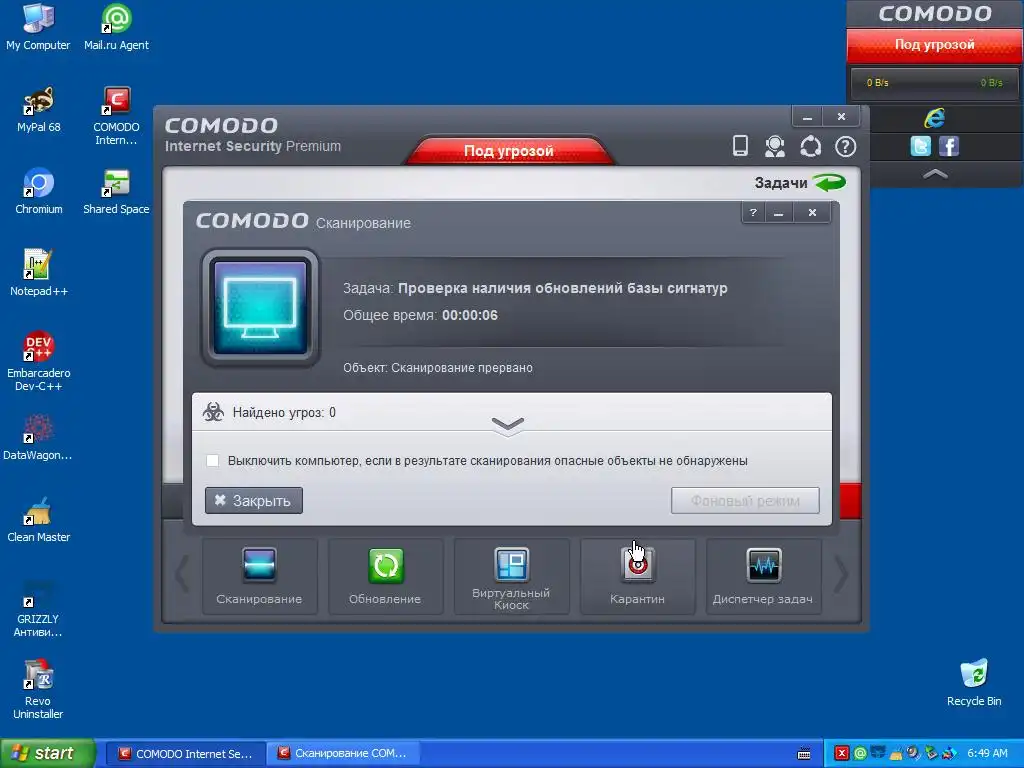Select the Recycle Bin icon
The width and height of the screenshot is (1024, 768).
pos(974,683)
